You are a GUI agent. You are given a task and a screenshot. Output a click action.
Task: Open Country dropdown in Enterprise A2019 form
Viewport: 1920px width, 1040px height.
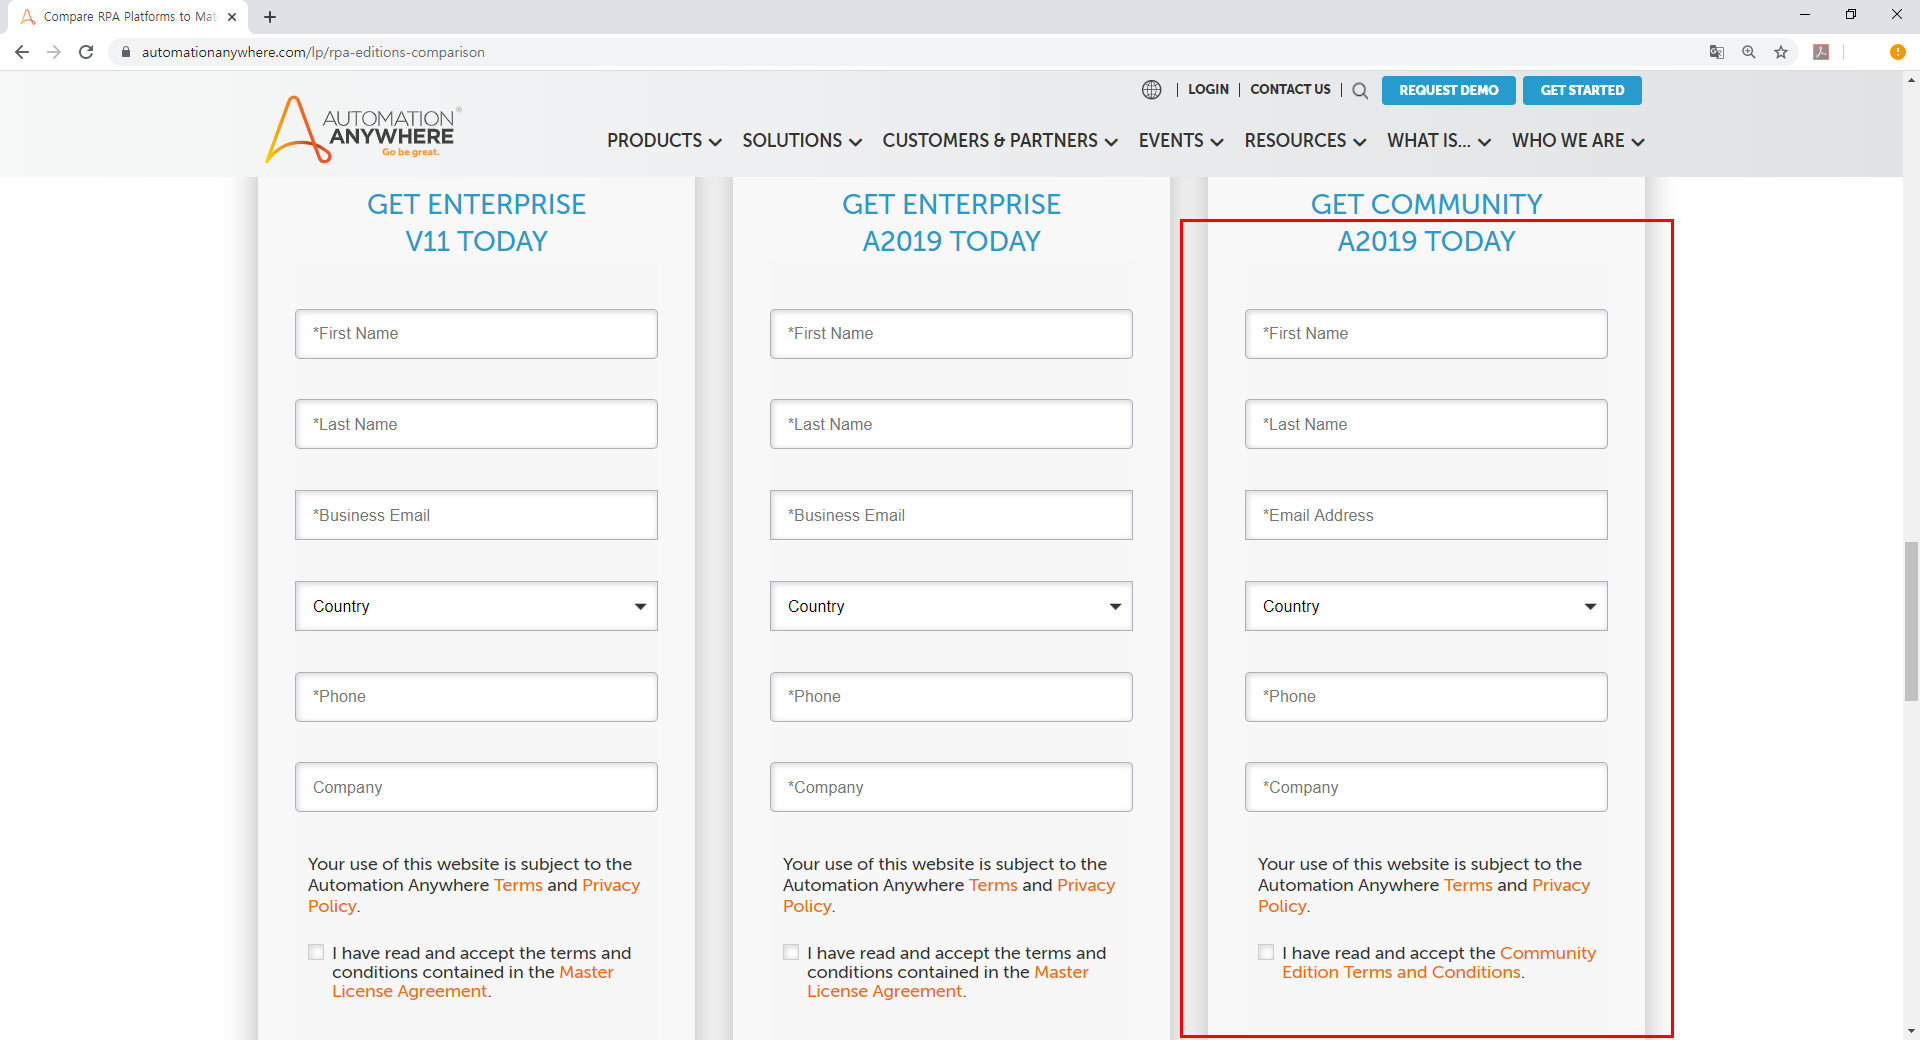[951, 606]
